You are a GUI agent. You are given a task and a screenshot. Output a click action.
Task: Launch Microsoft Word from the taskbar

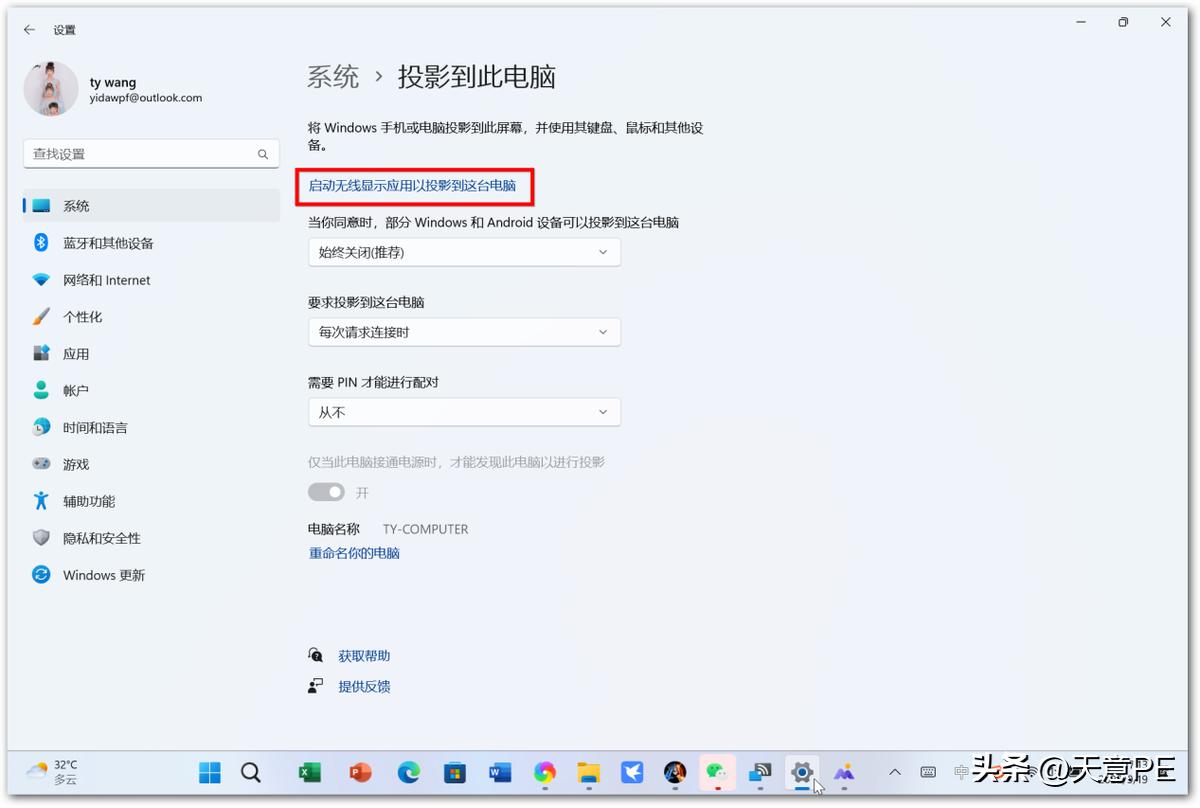click(x=499, y=772)
